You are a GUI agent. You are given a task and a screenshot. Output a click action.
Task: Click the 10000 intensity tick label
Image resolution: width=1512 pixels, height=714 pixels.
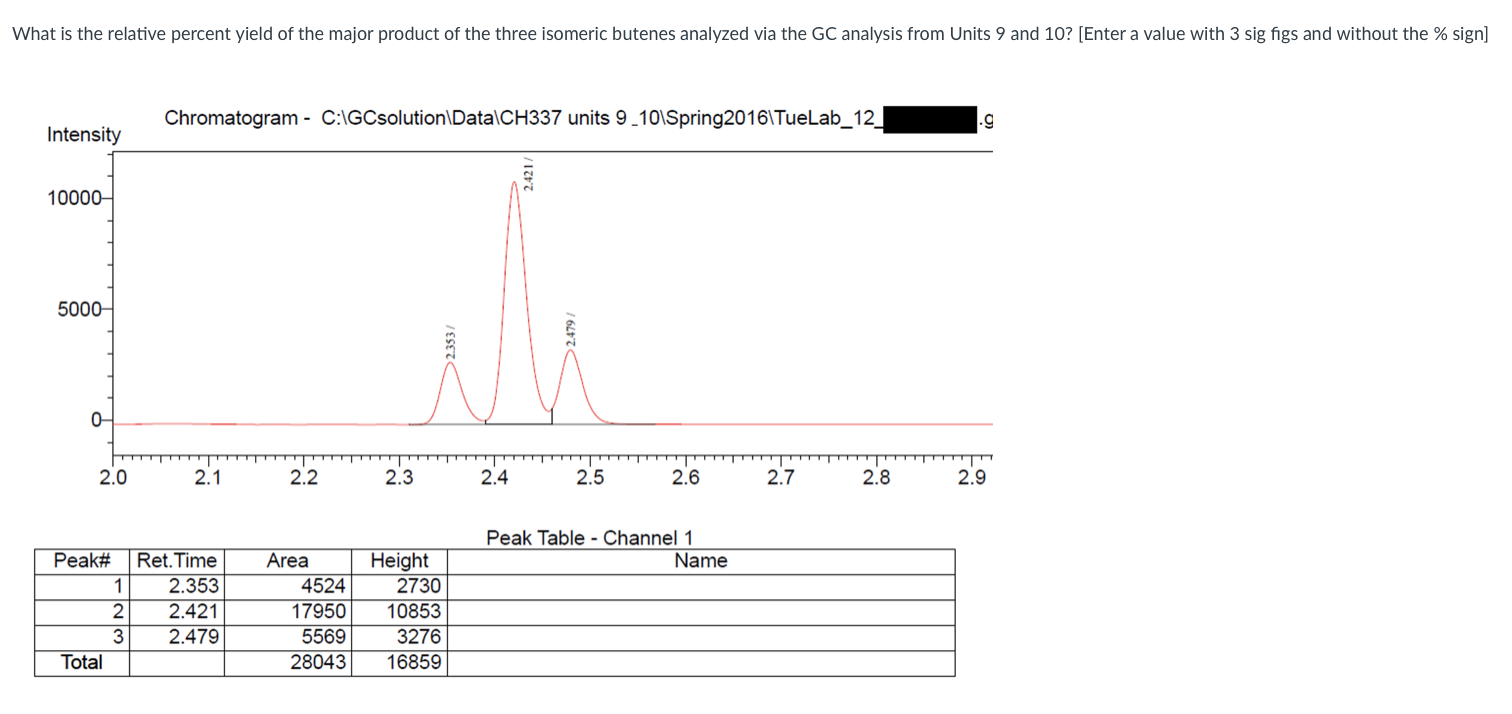click(75, 198)
